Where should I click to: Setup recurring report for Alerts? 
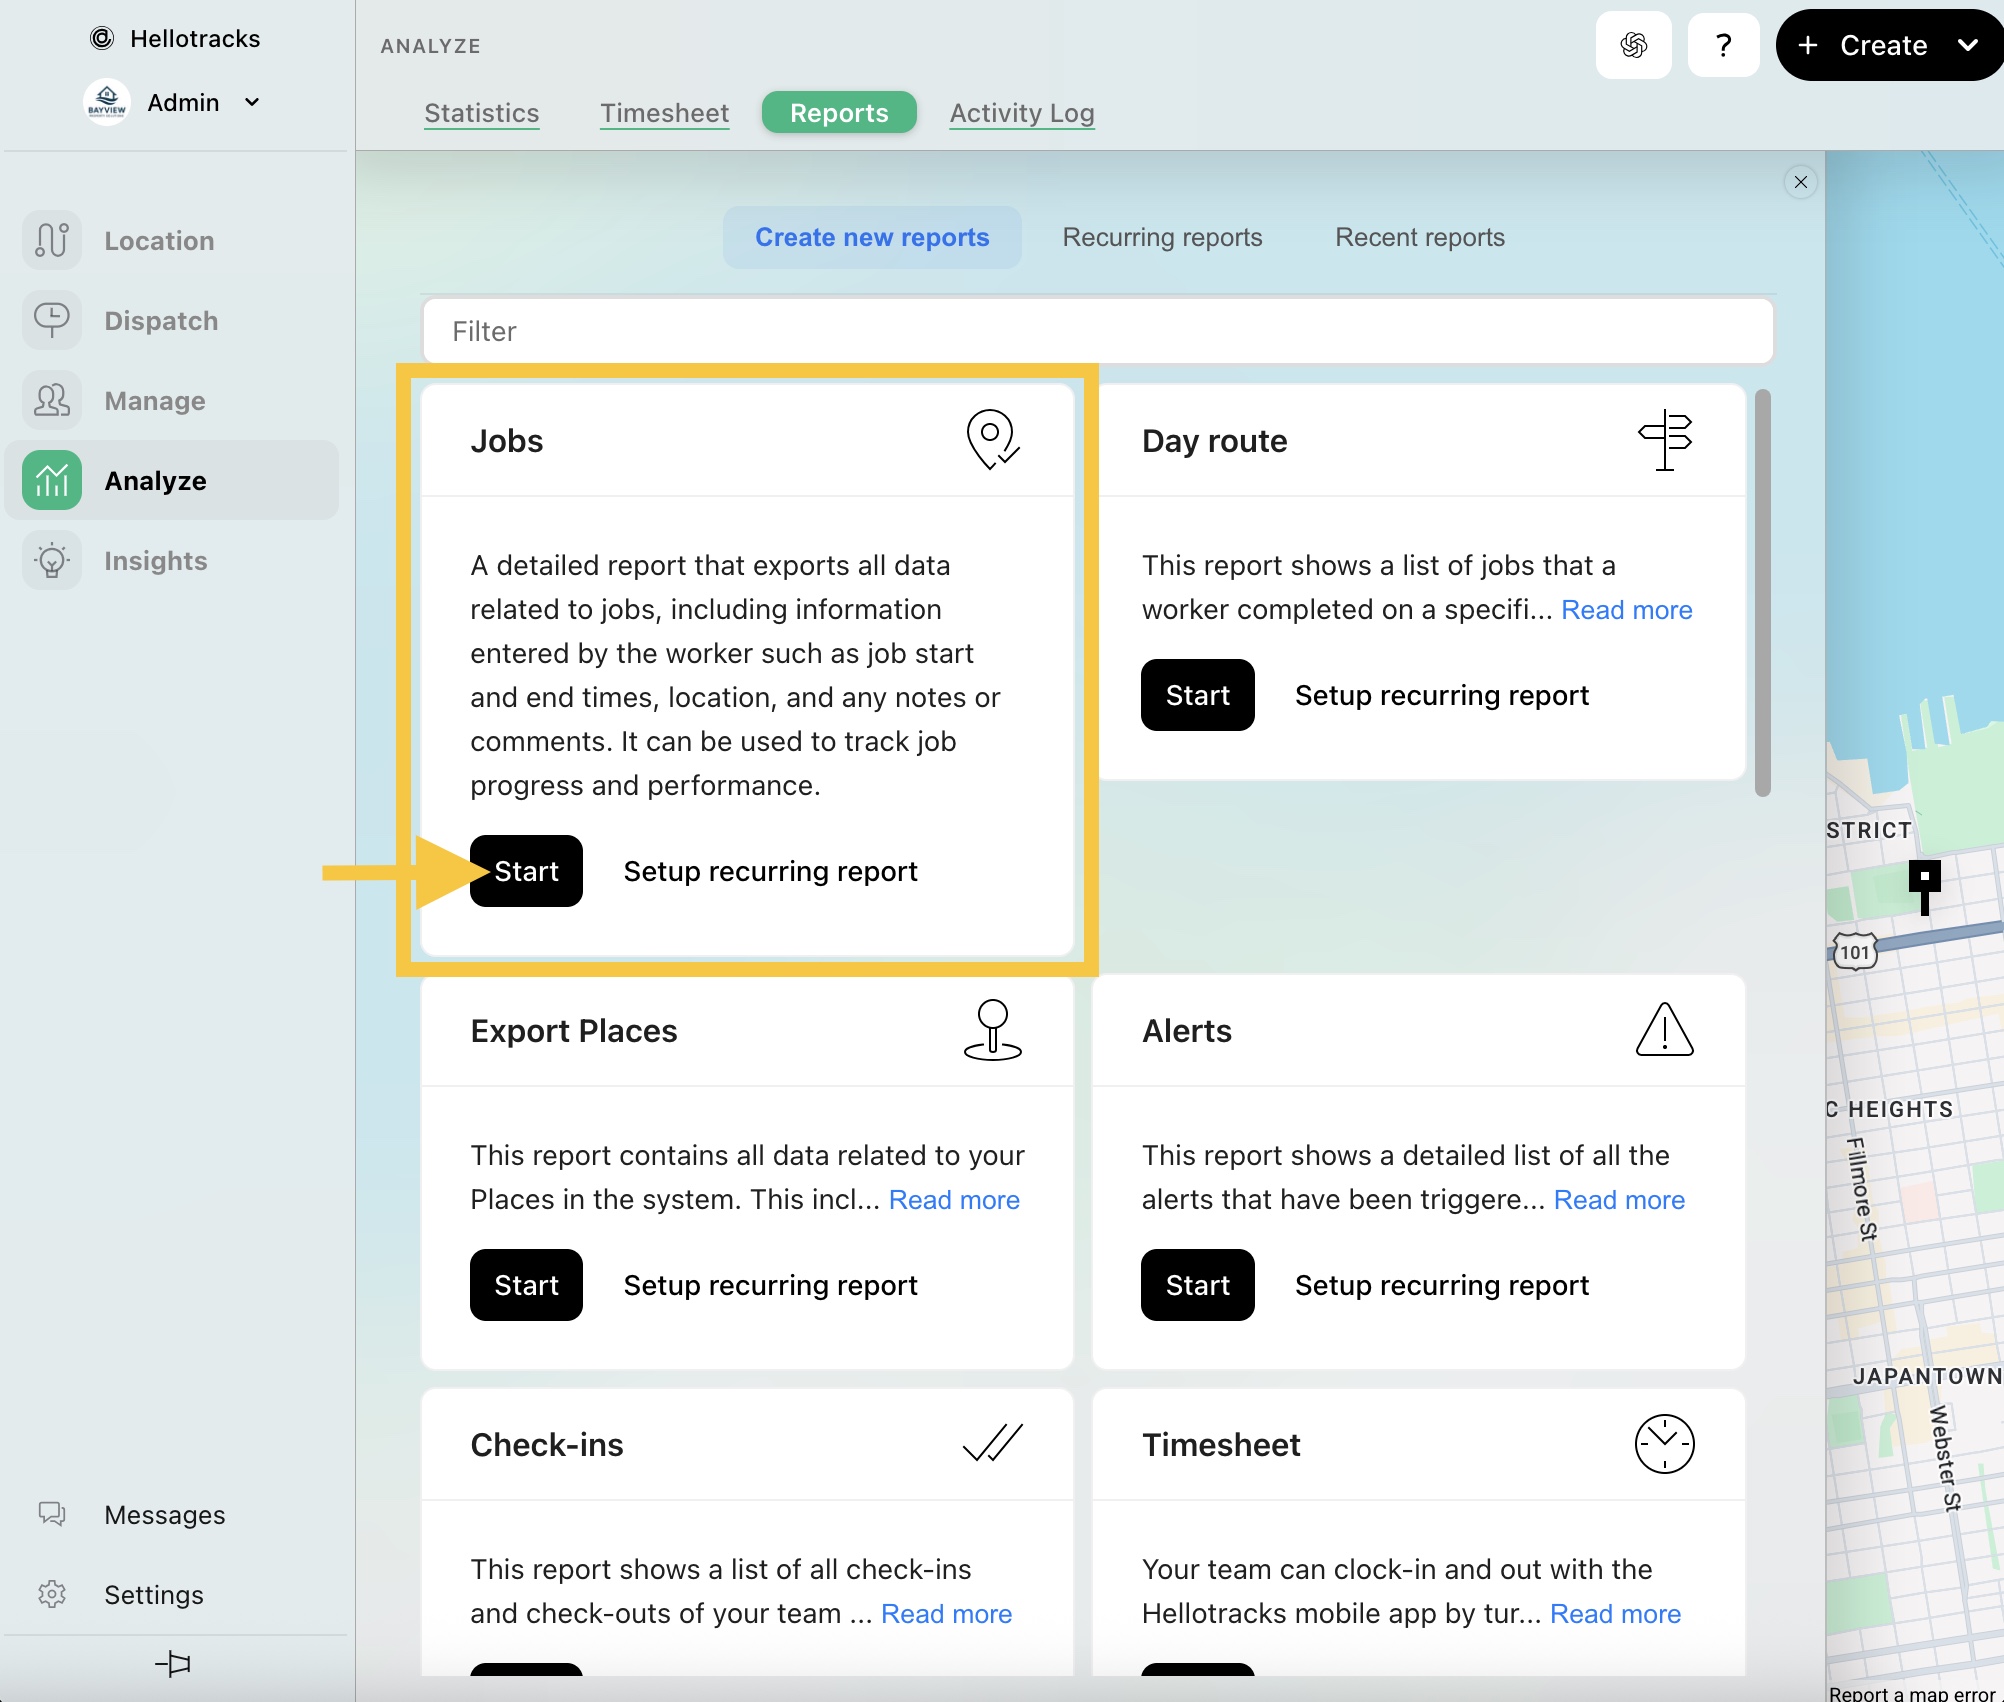pyautogui.click(x=1441, y=1285)
